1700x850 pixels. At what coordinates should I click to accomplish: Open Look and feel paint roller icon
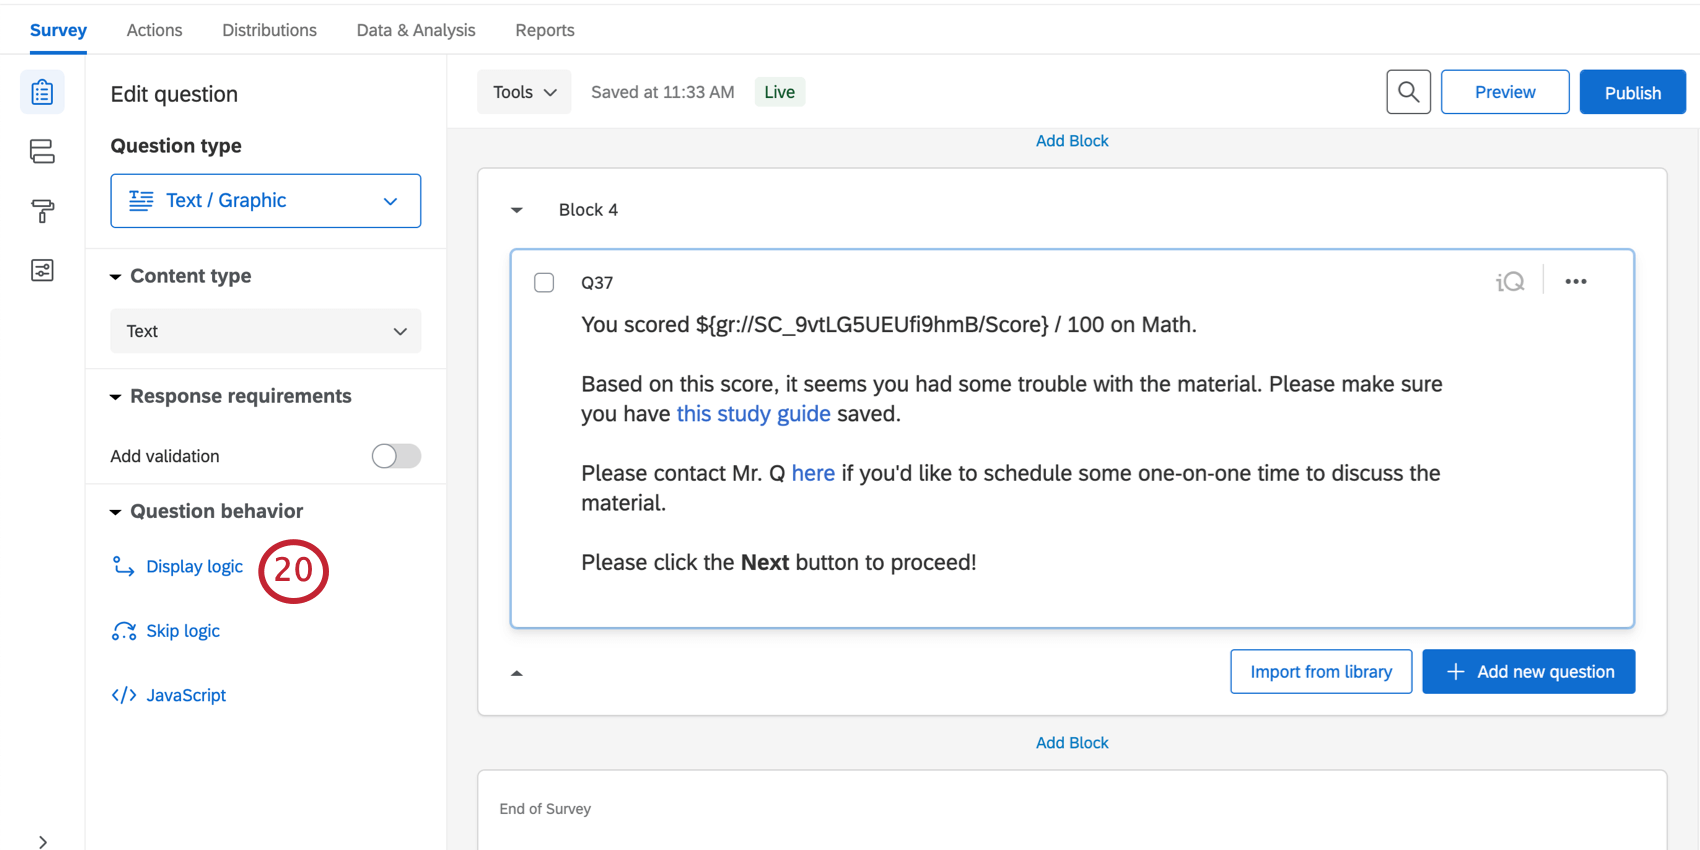42,211
